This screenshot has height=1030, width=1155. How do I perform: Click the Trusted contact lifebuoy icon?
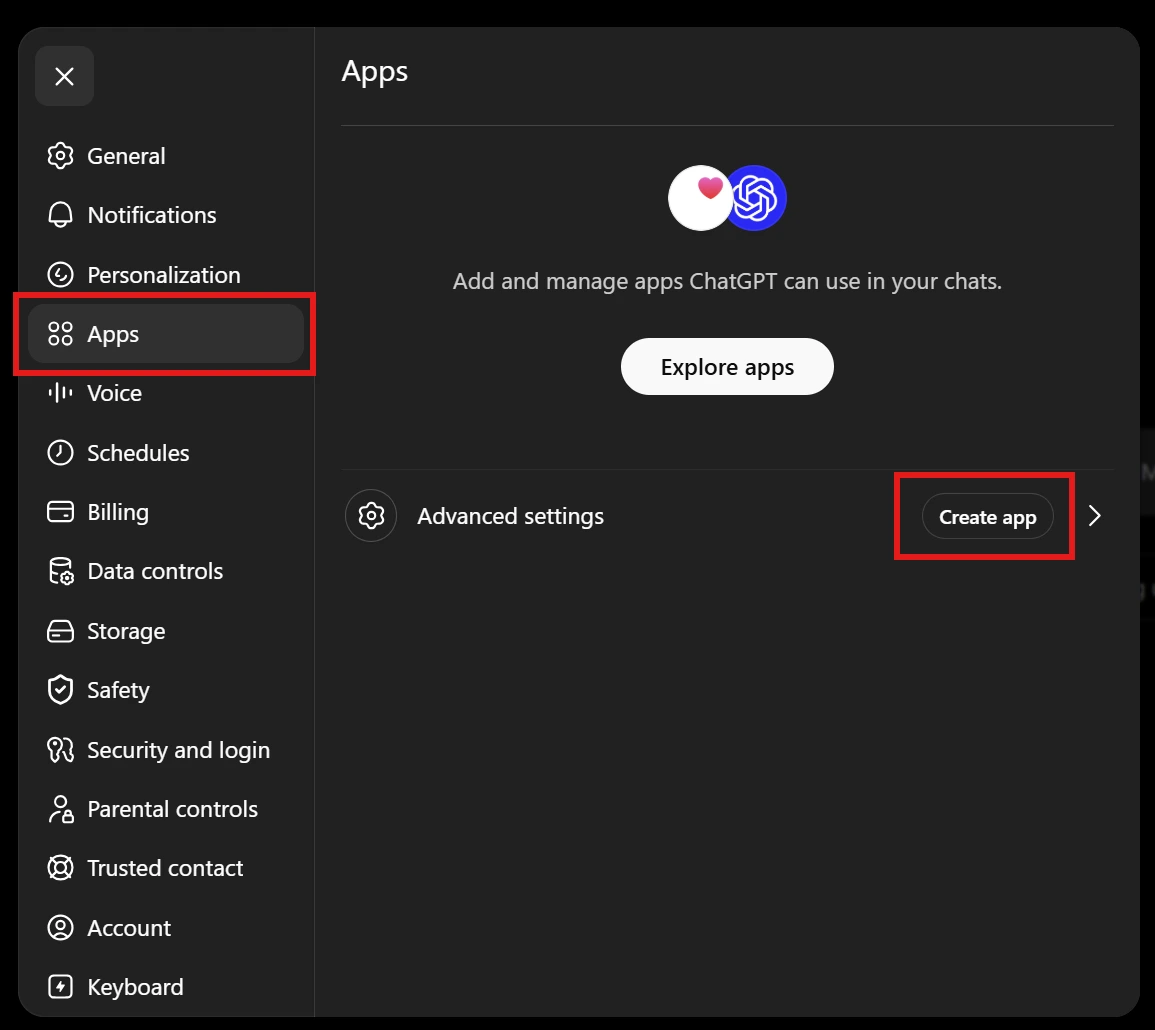tap(60, 868)
